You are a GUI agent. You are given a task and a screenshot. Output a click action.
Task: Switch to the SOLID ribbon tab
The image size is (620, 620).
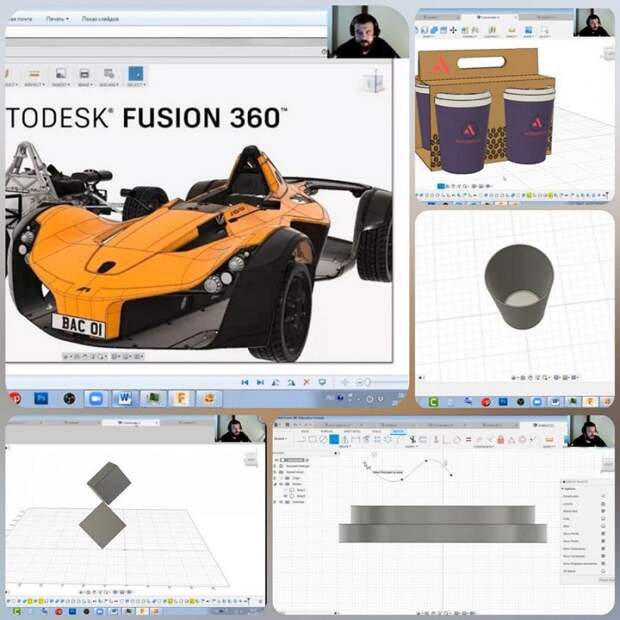305,431
